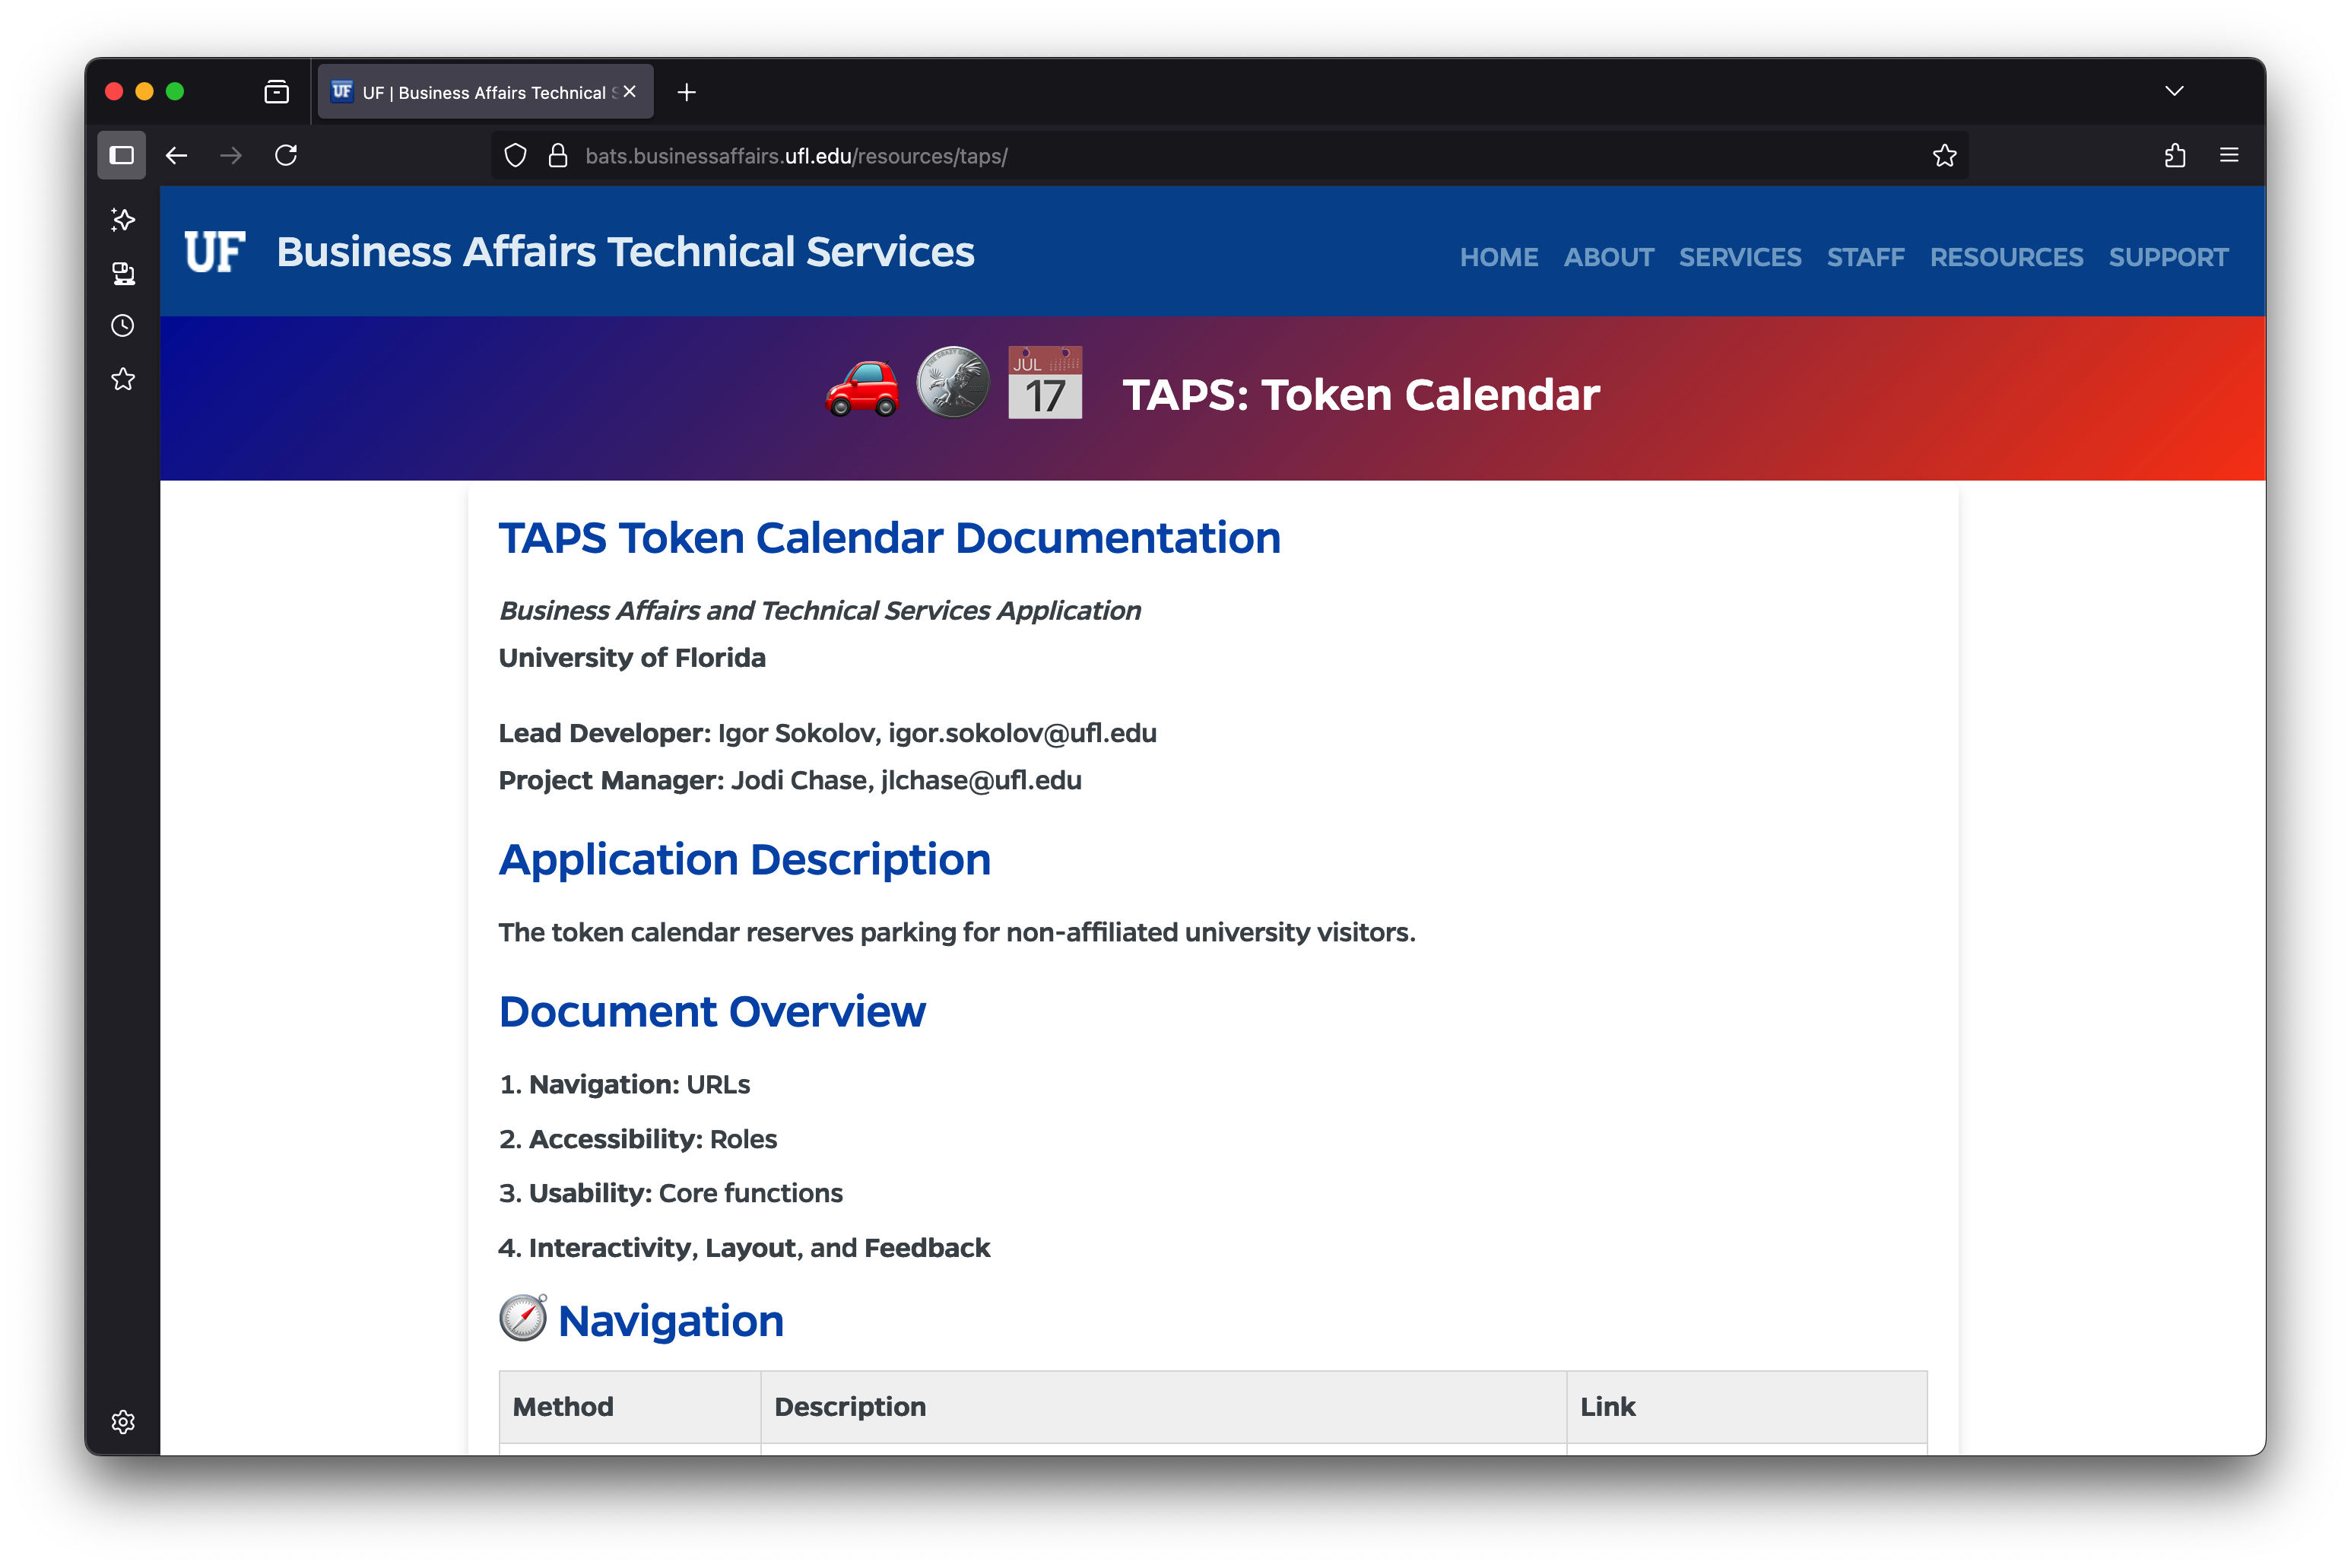The height and width of the screenshot is (1568, 2351).
Task: Show Bookmarks in the sidebar
Action: point(123,379)
